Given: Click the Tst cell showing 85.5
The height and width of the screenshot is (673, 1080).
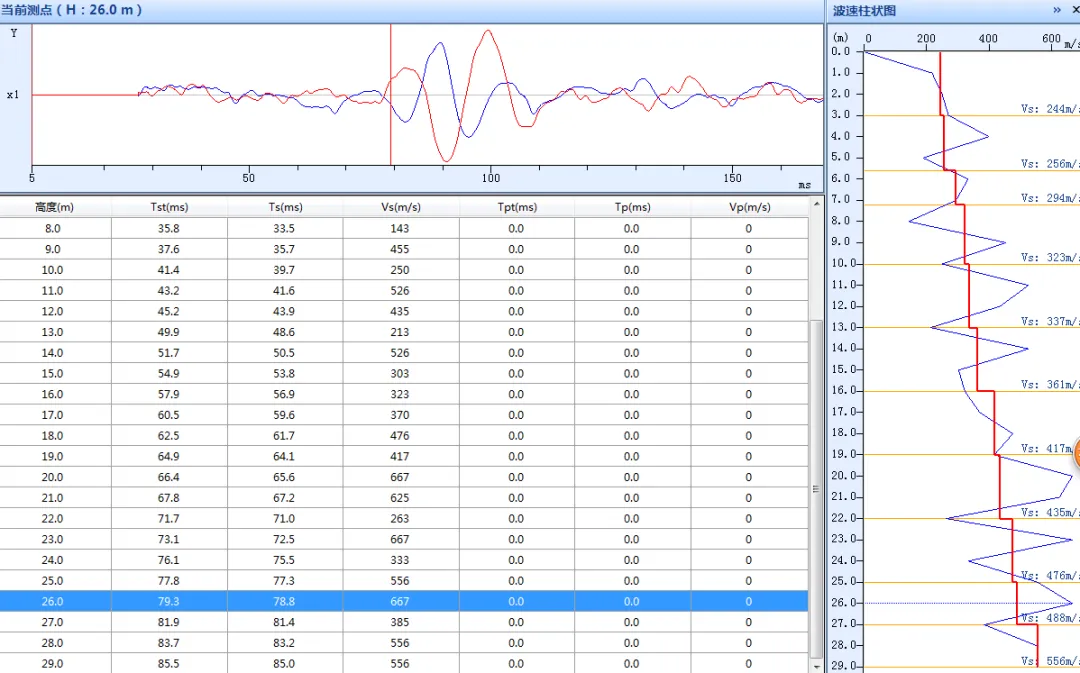Looking at the screenshot, I should [168, 663].
